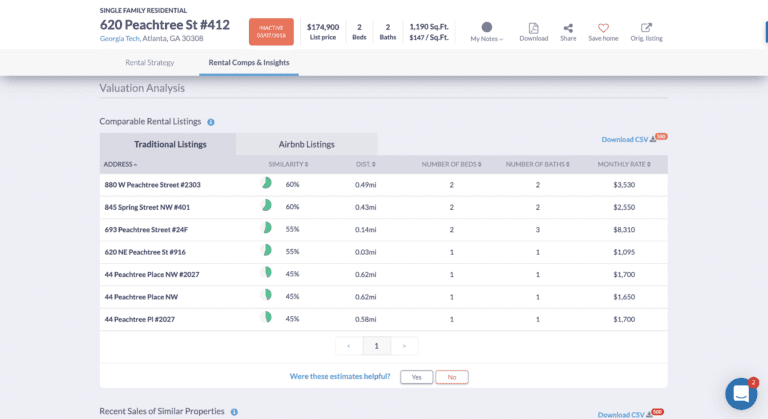
Task: Answer Yes to estimates helpful question
Action: point(416,377)
